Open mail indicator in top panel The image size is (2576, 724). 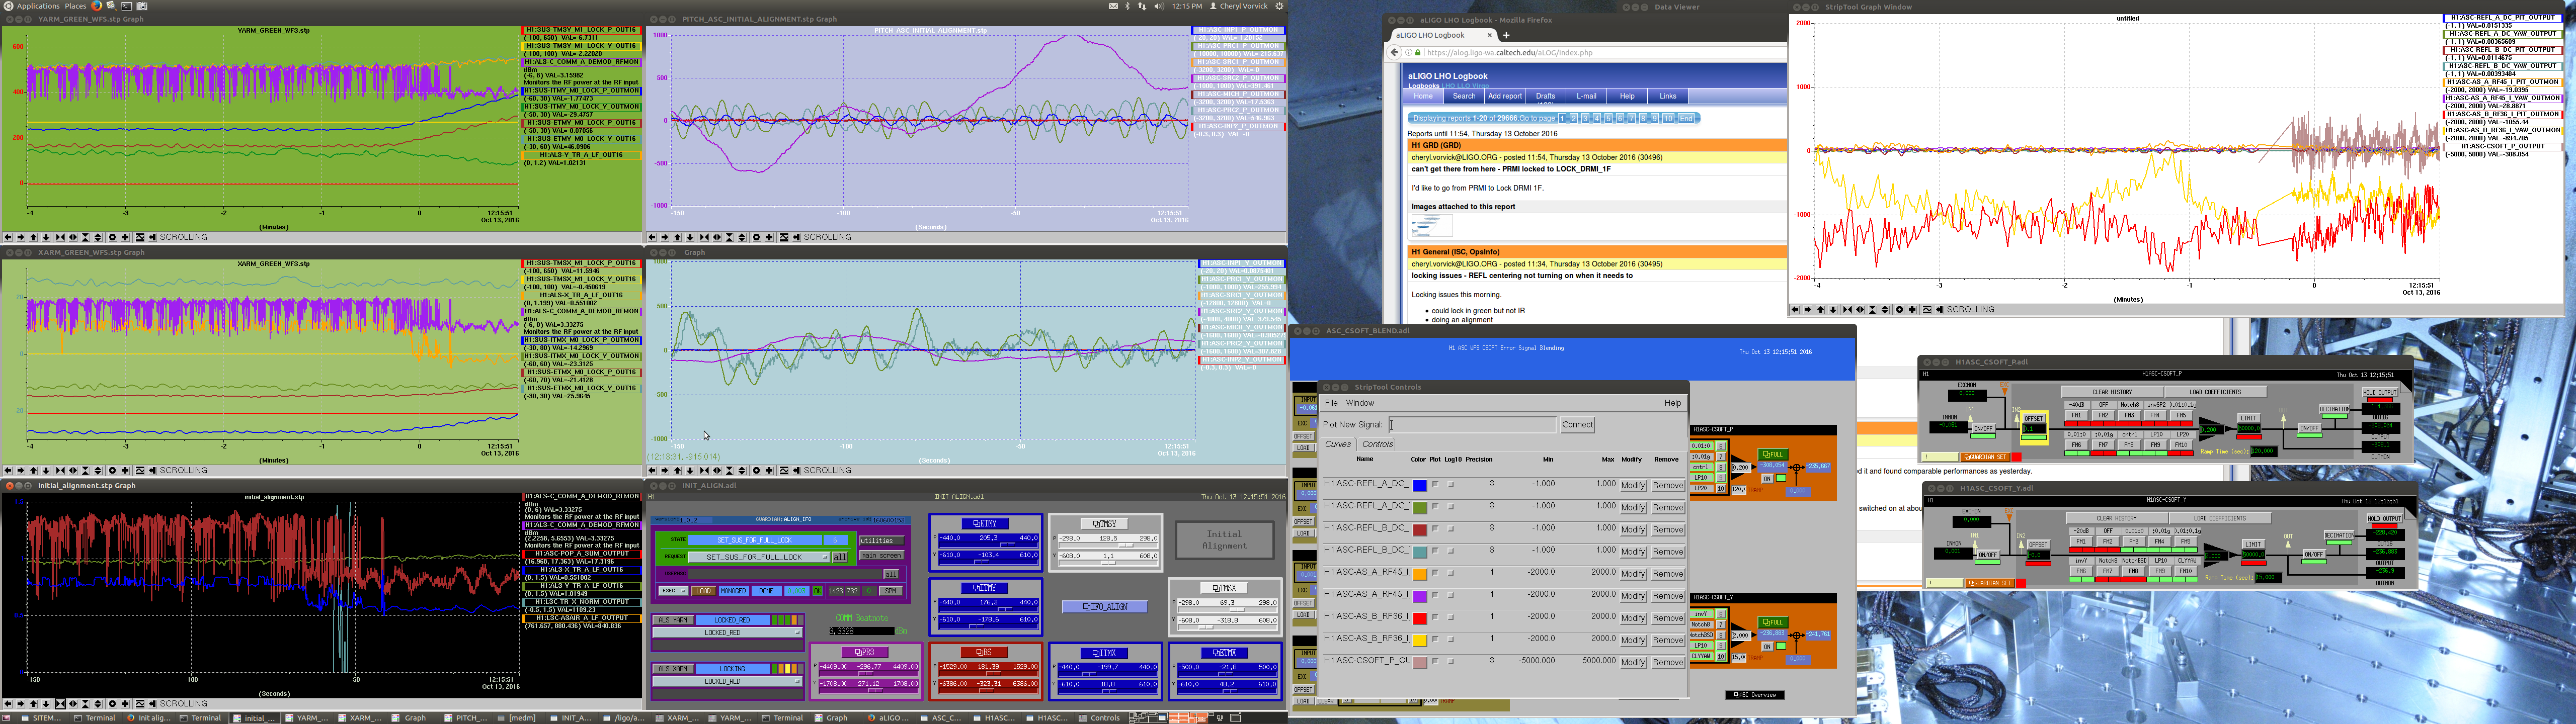pos(1113,6)
